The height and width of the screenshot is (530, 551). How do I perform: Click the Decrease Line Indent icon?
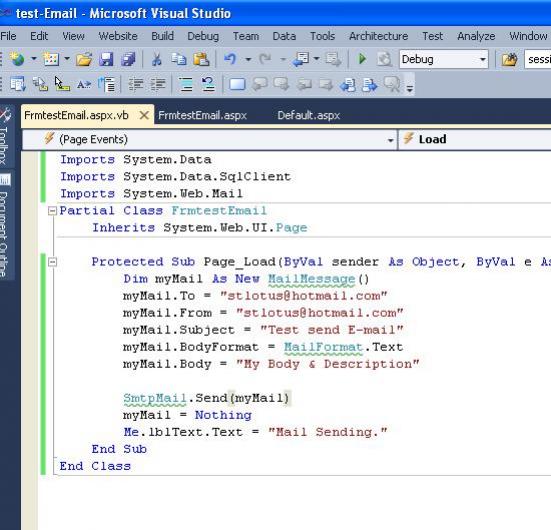136,84
